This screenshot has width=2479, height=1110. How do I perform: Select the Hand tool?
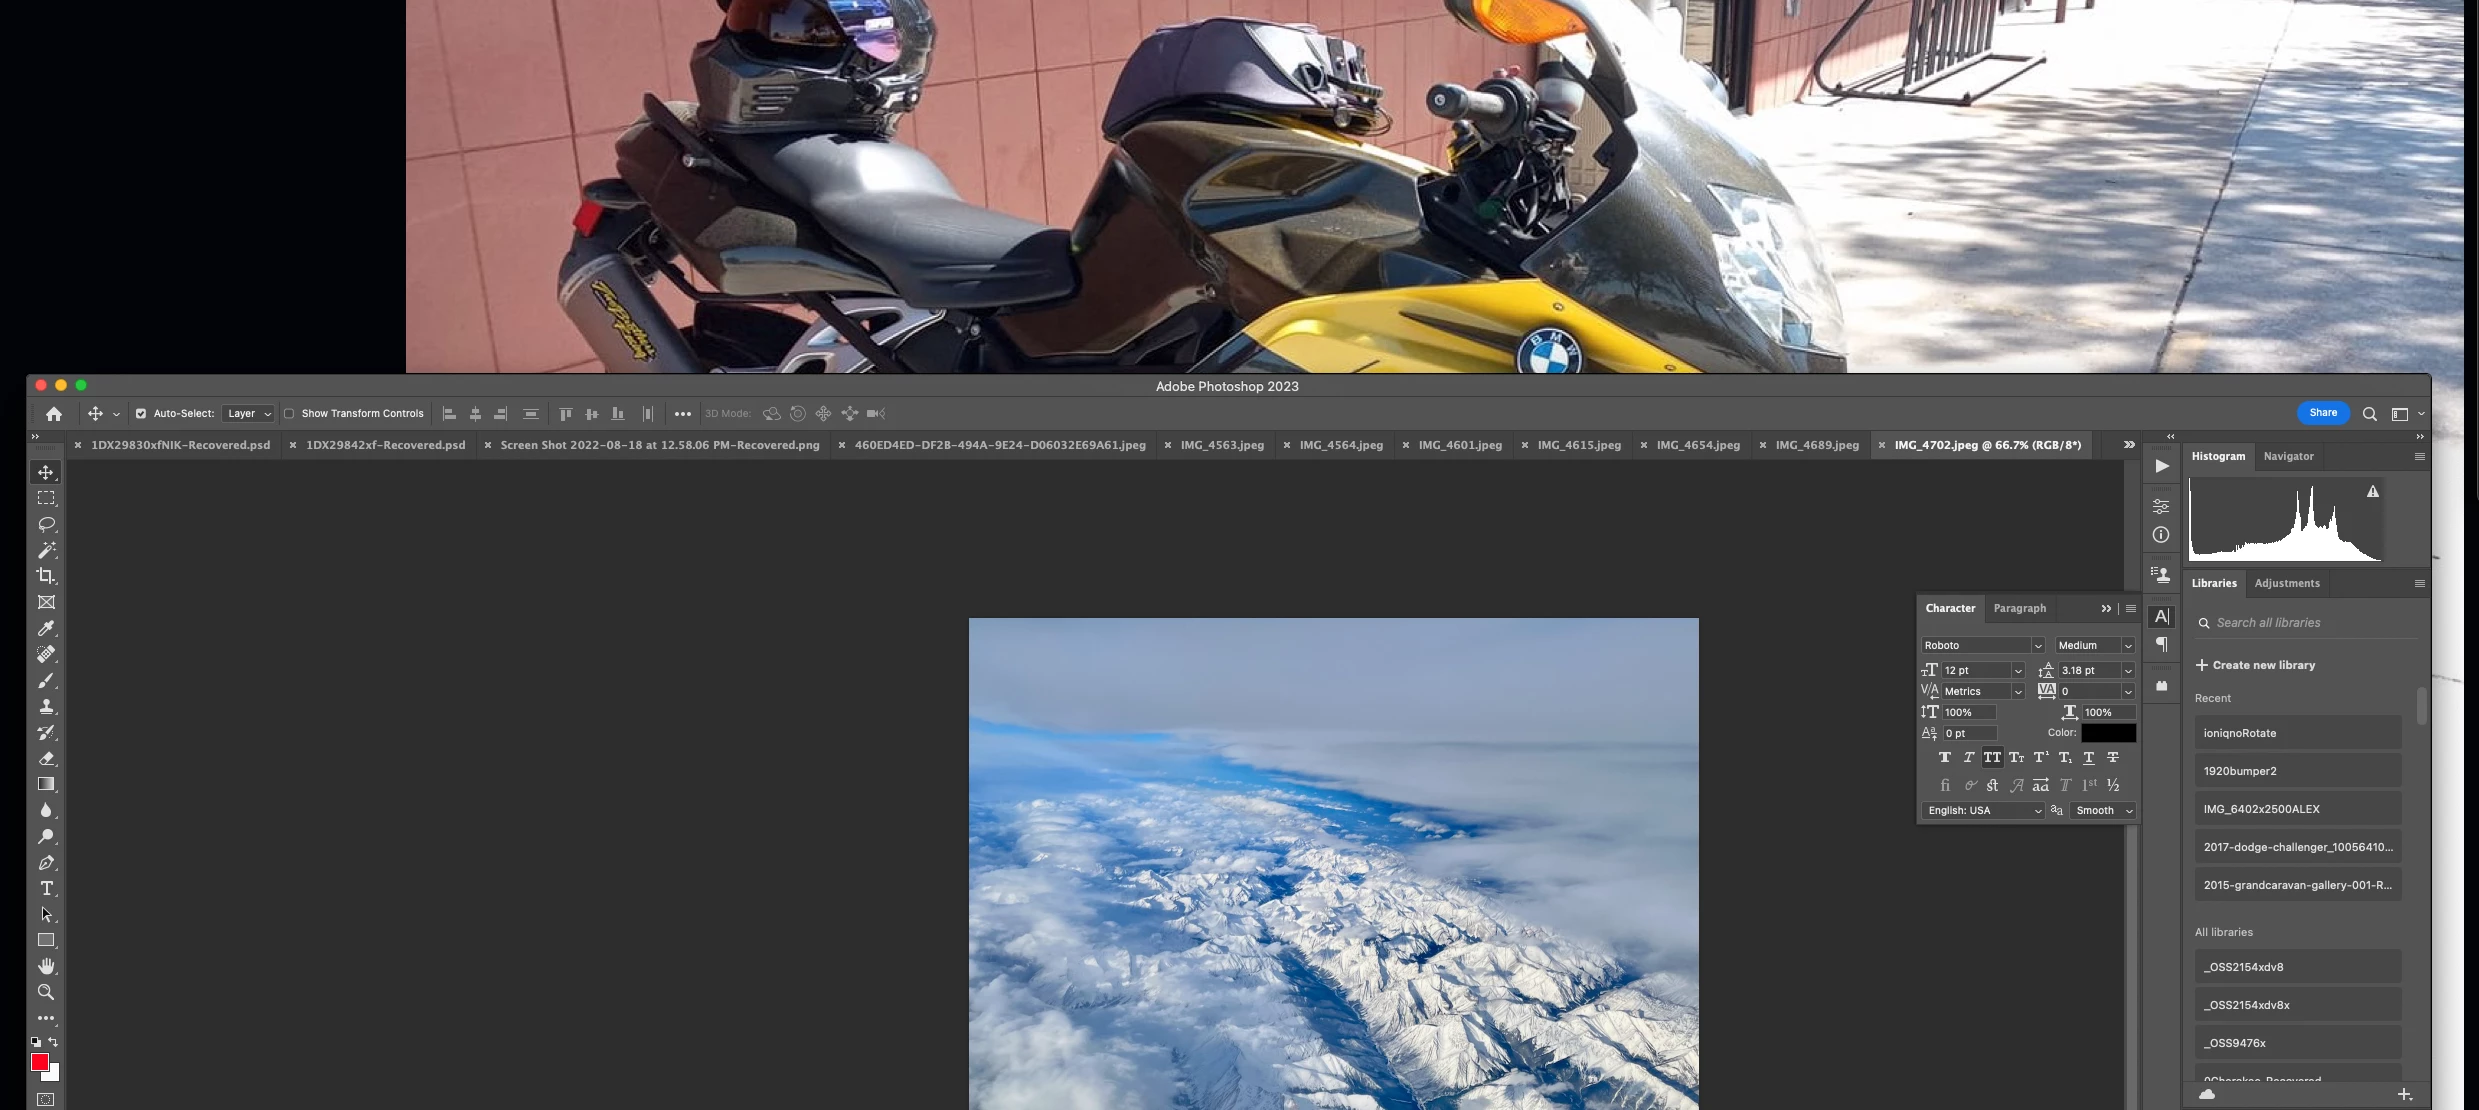(x=46, y=966)
